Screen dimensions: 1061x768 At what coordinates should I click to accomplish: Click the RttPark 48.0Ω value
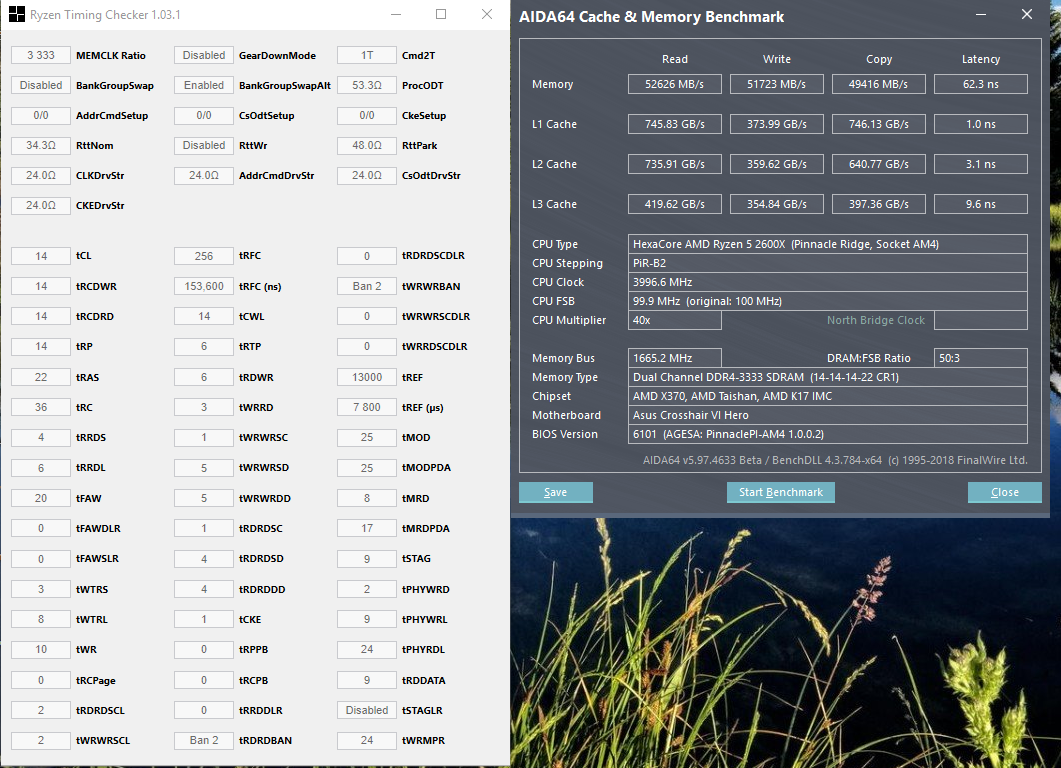coord(367,145)
